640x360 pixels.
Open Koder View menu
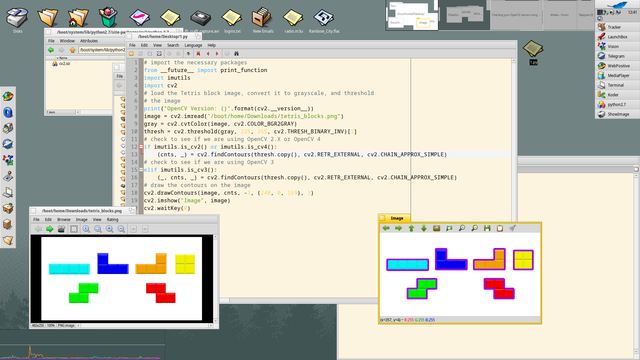(x=157, y=45)
